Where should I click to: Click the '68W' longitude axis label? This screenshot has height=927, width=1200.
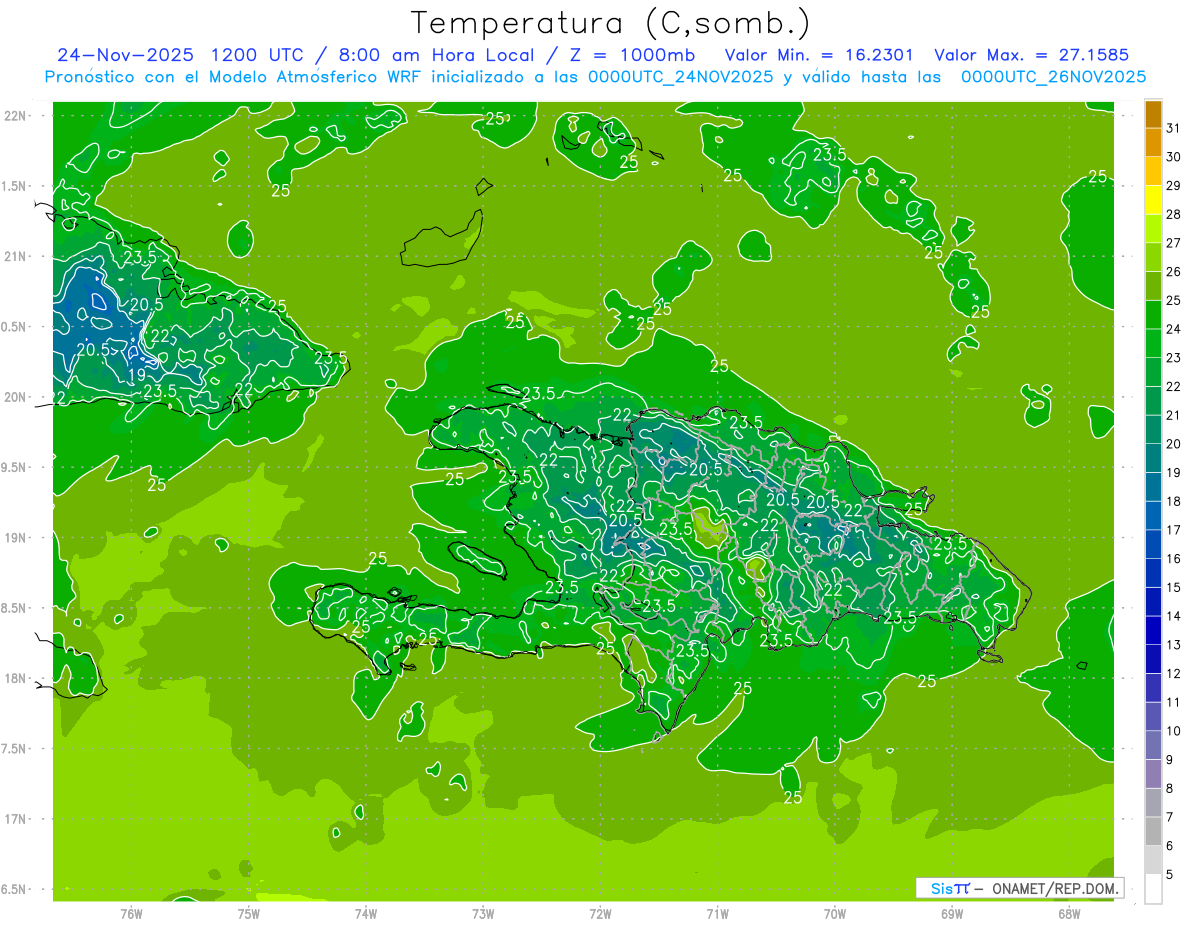[1069, 914]
